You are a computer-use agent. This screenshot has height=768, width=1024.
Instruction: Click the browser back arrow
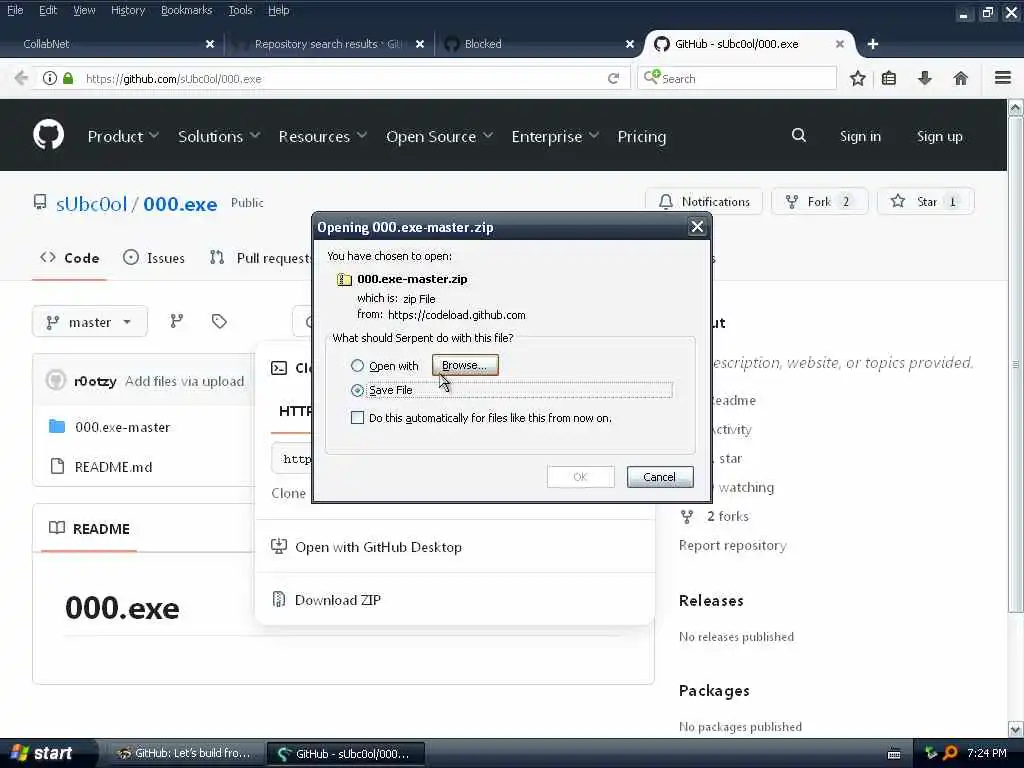coord(21,78)
